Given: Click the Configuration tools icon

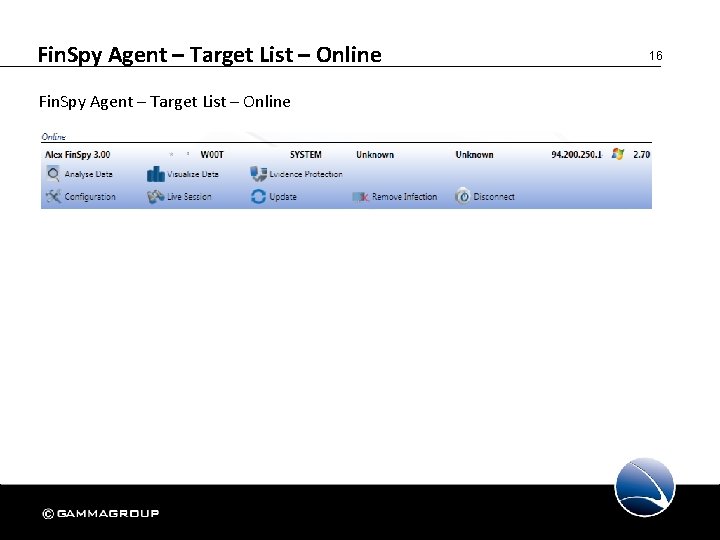Looking at the screenshot, I should click(53, 197).
